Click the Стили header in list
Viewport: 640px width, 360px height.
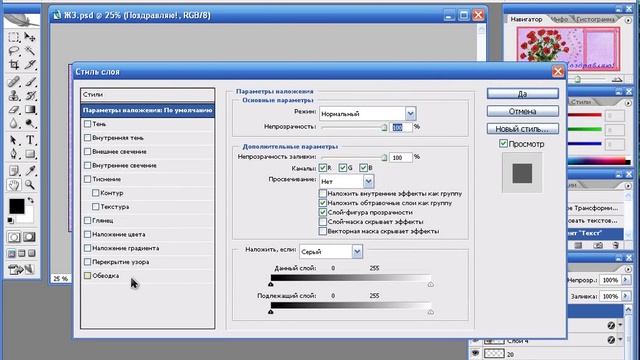(147, 95)
